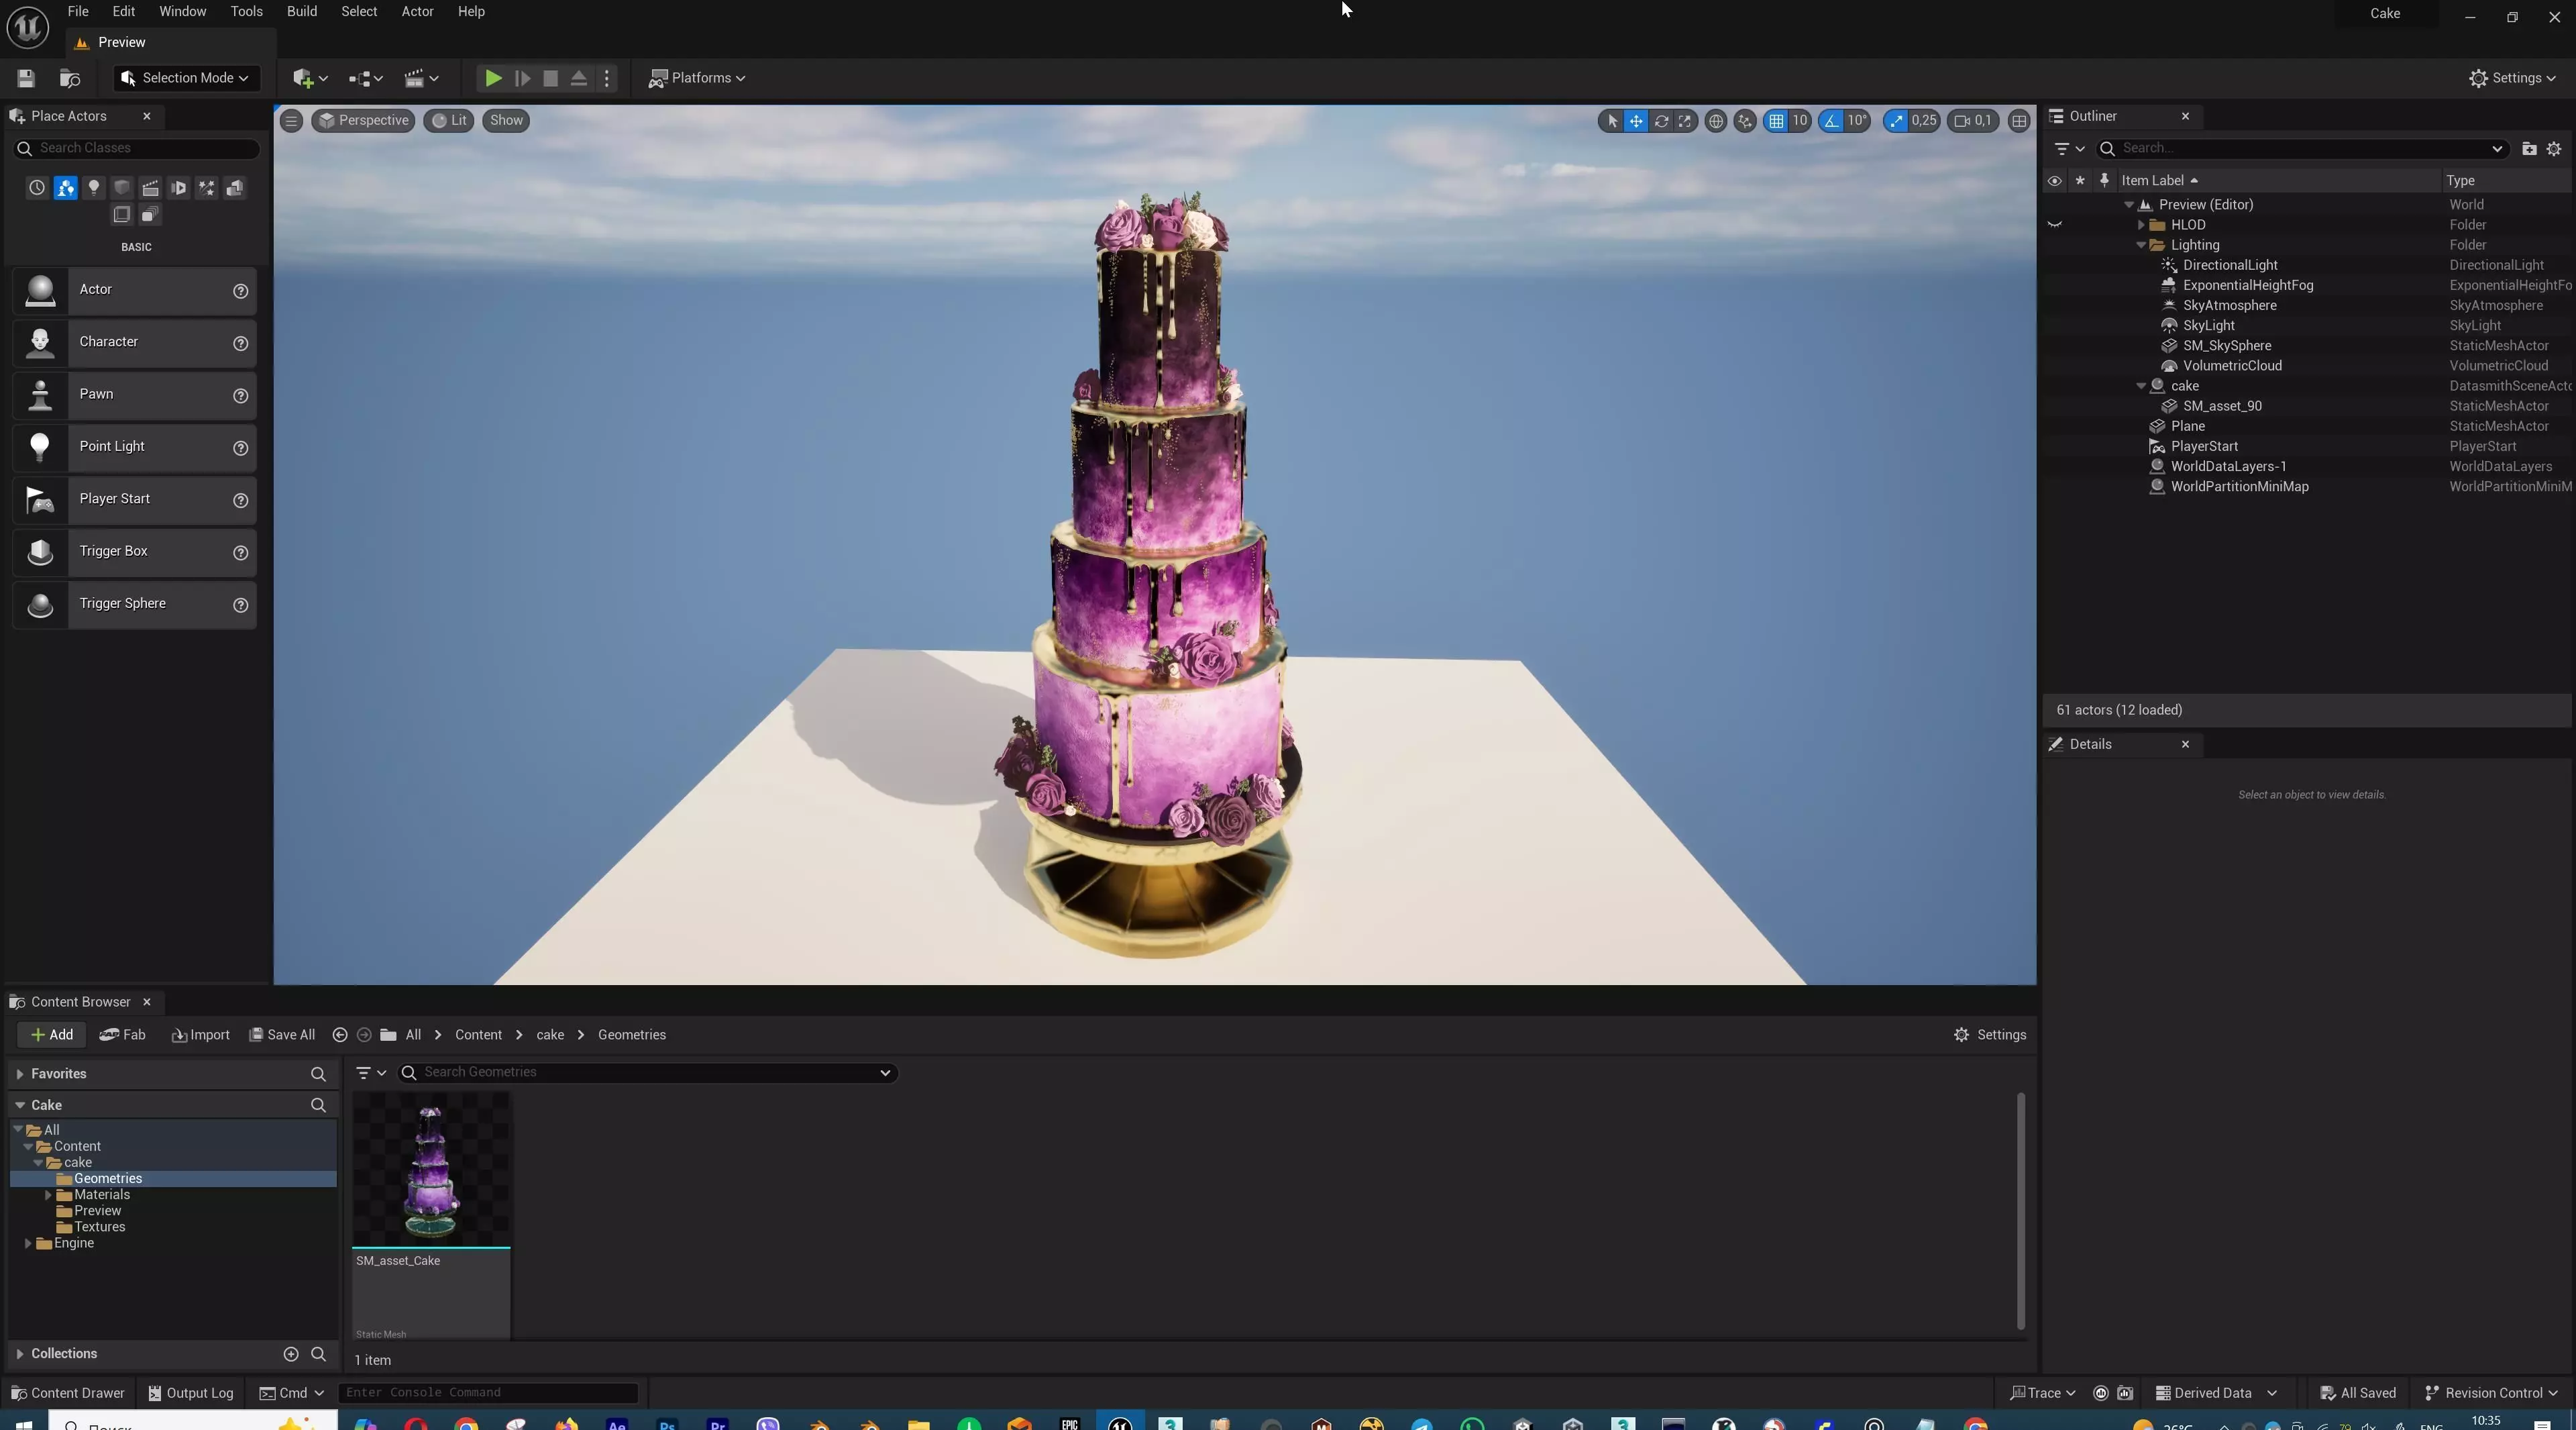Select DirectionalLight in the Outliner
The height and width of the screenshot is (1430, 2576).
pos(2230,265)
